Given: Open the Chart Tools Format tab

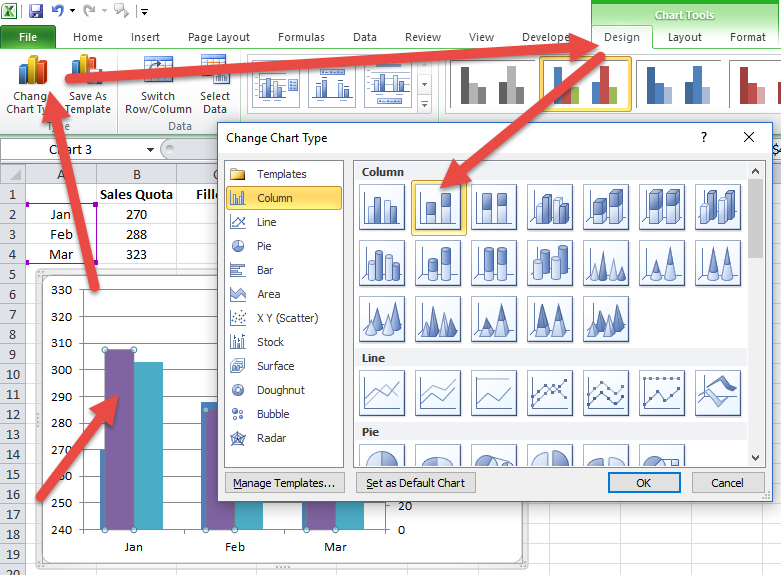Looking at the screenshot, I should point(748,37).
